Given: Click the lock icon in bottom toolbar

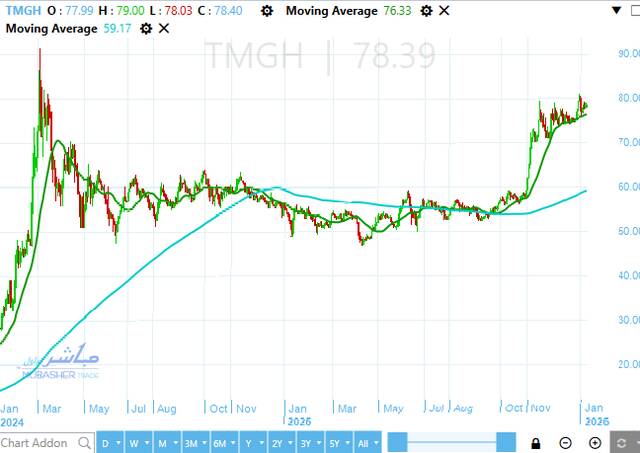Looking at the screenshot, I should [x=537, y=443].
